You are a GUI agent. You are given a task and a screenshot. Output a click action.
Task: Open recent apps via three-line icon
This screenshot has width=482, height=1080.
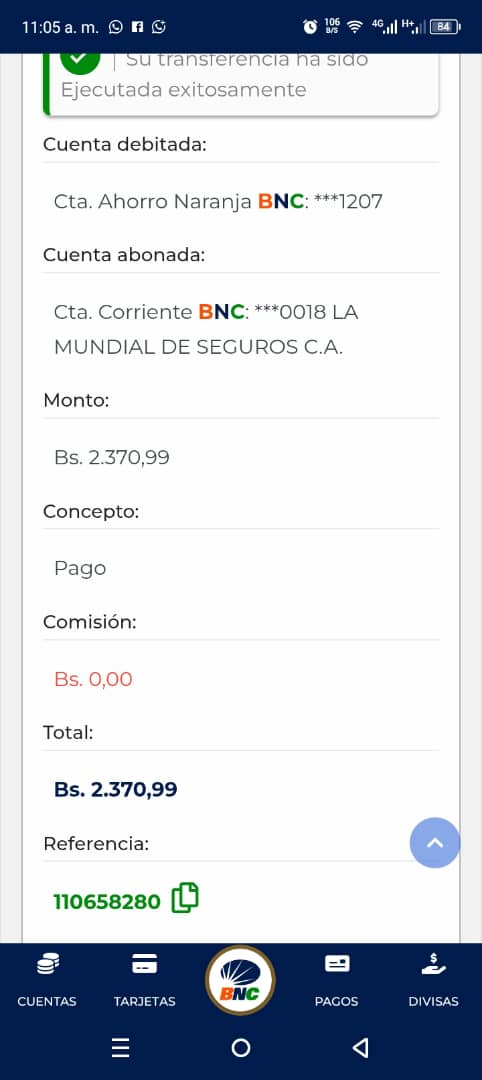[120, 1048]
